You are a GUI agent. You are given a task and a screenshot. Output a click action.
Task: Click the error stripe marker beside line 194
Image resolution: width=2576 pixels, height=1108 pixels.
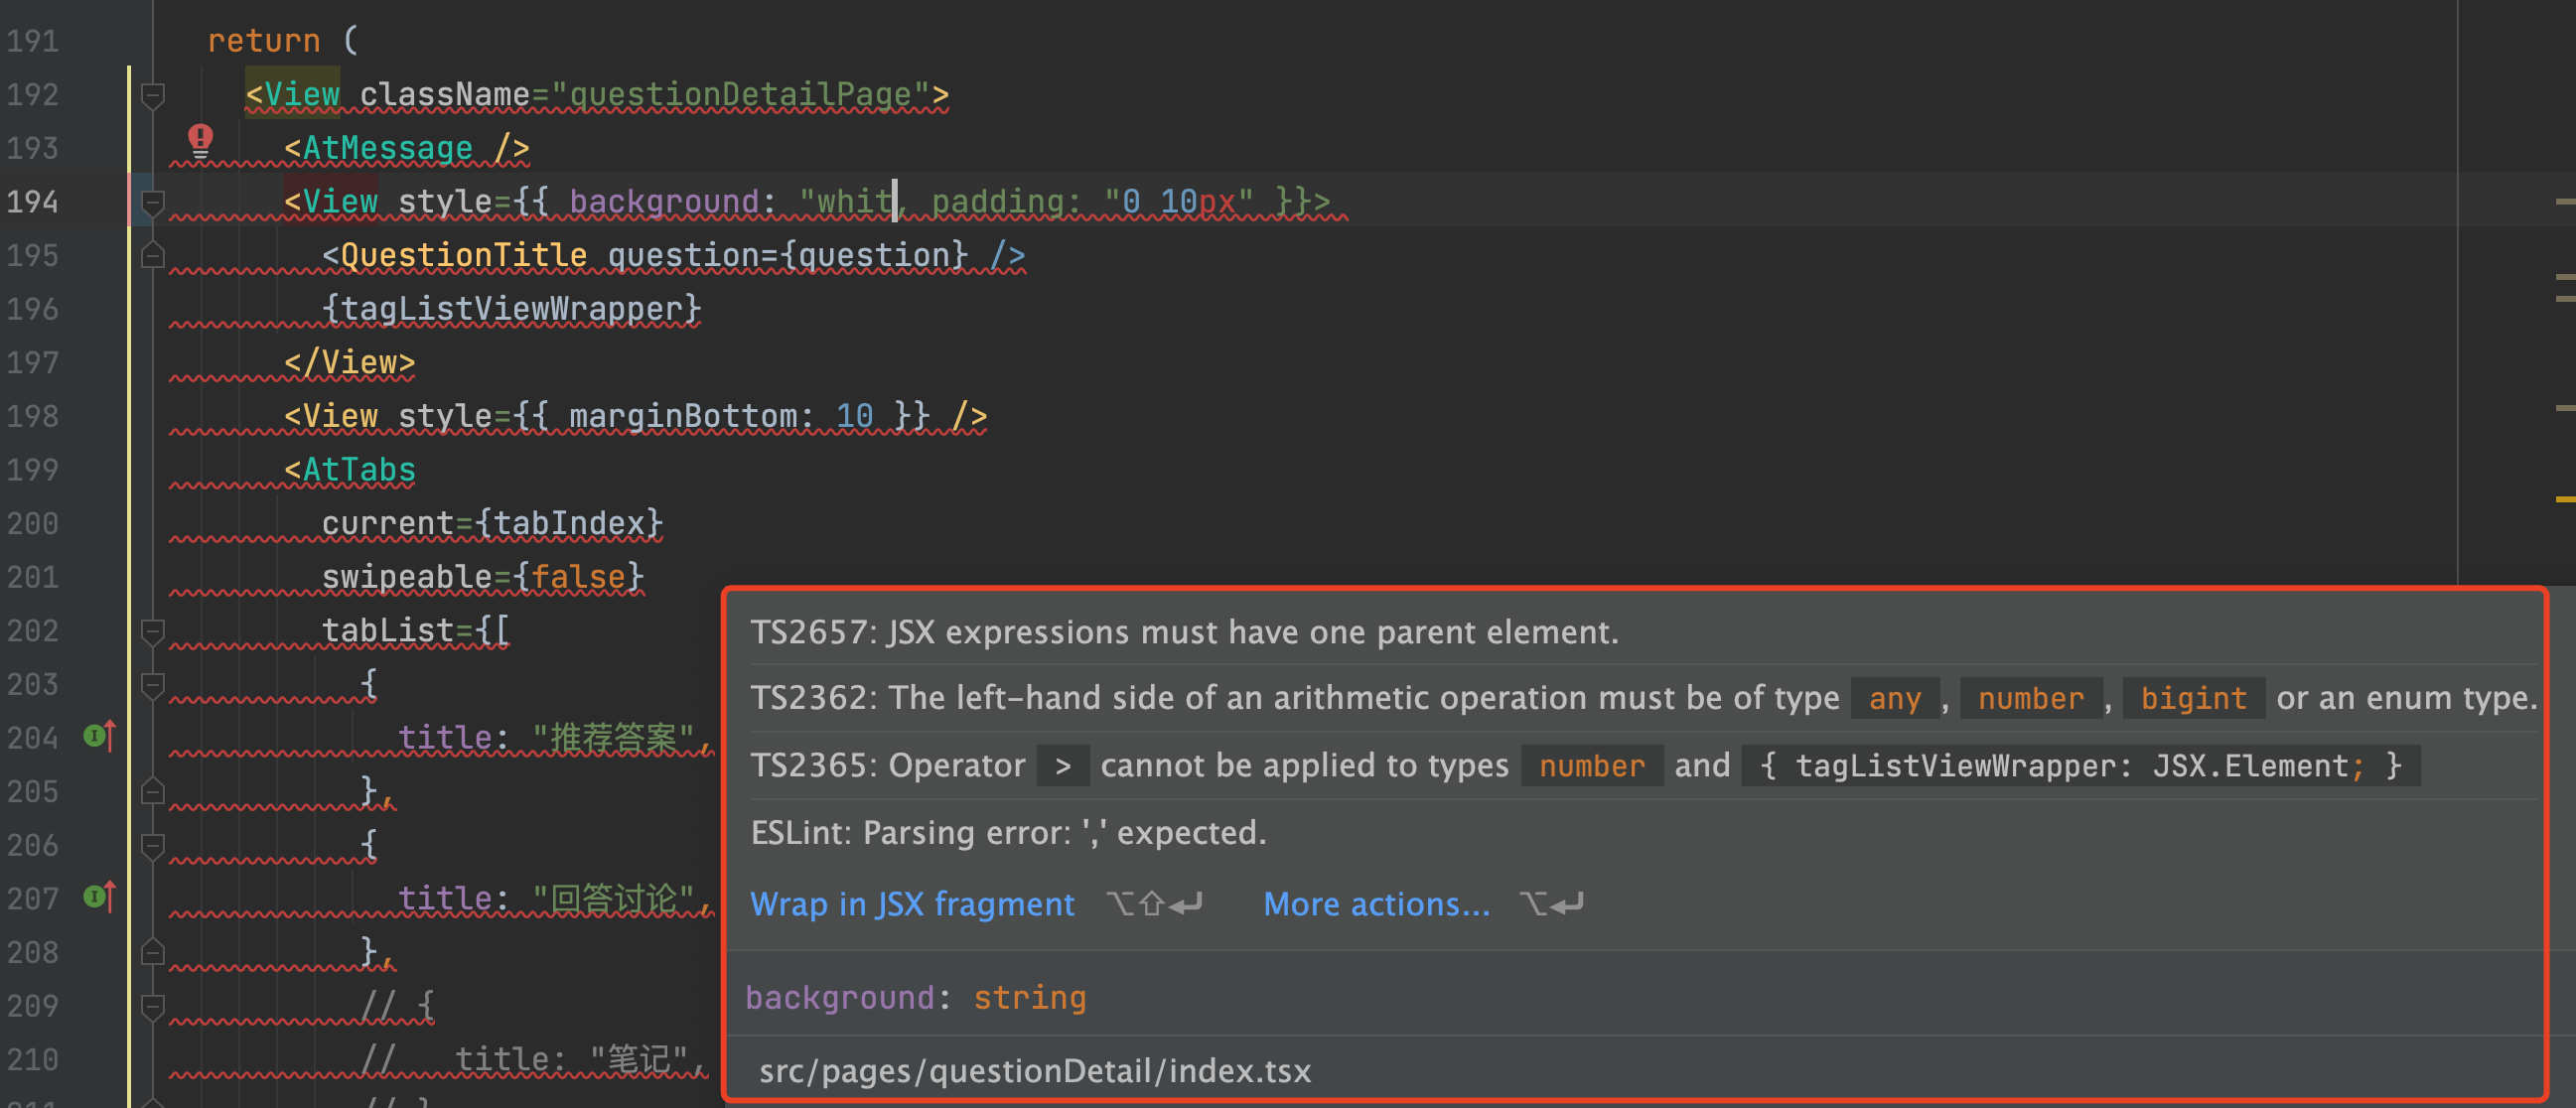2564,202
